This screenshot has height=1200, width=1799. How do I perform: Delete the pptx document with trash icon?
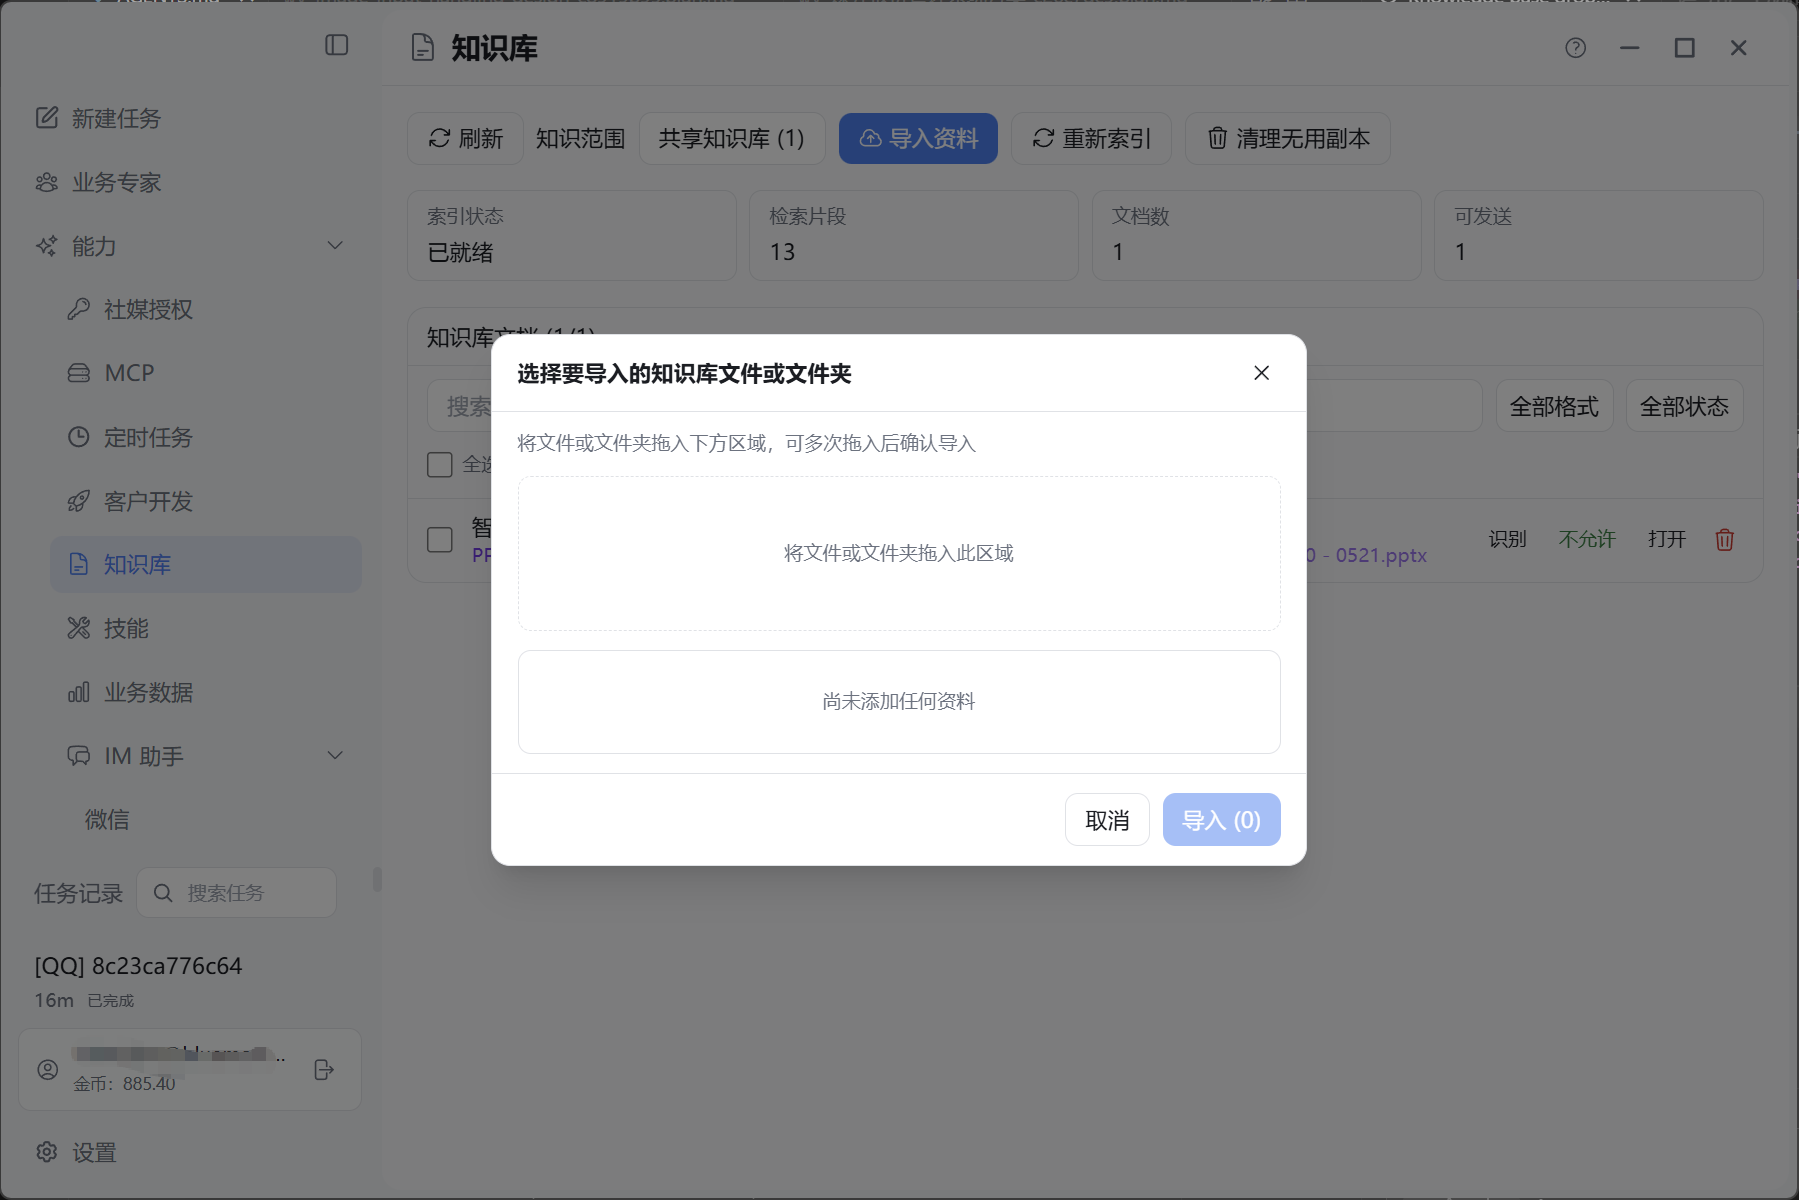coord(1725,540)
